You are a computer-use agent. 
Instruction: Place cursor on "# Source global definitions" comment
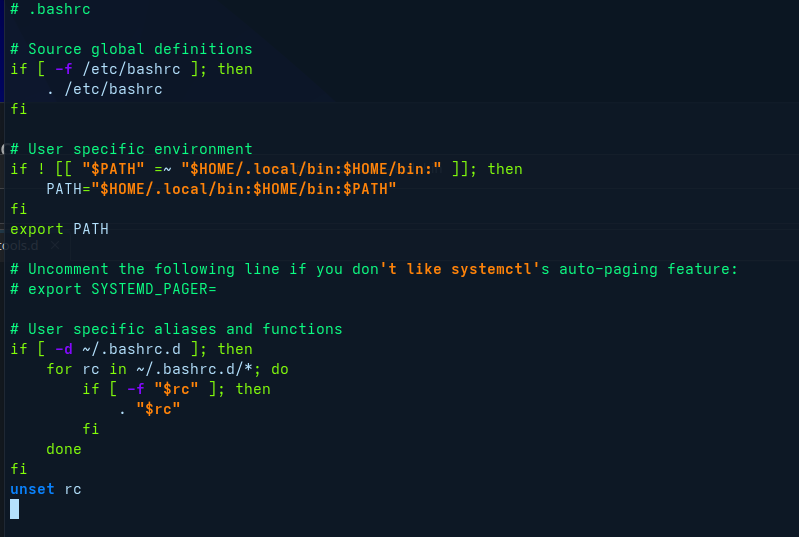[131, 49]
